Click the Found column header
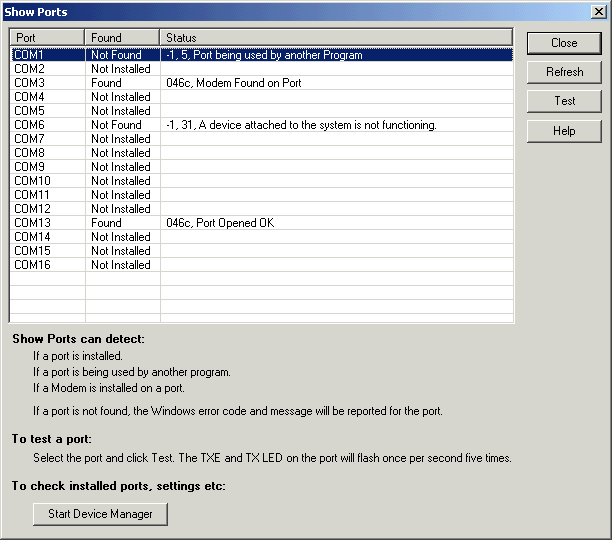Viewport: 612px width, 540px height. click(x=122, y=37)
